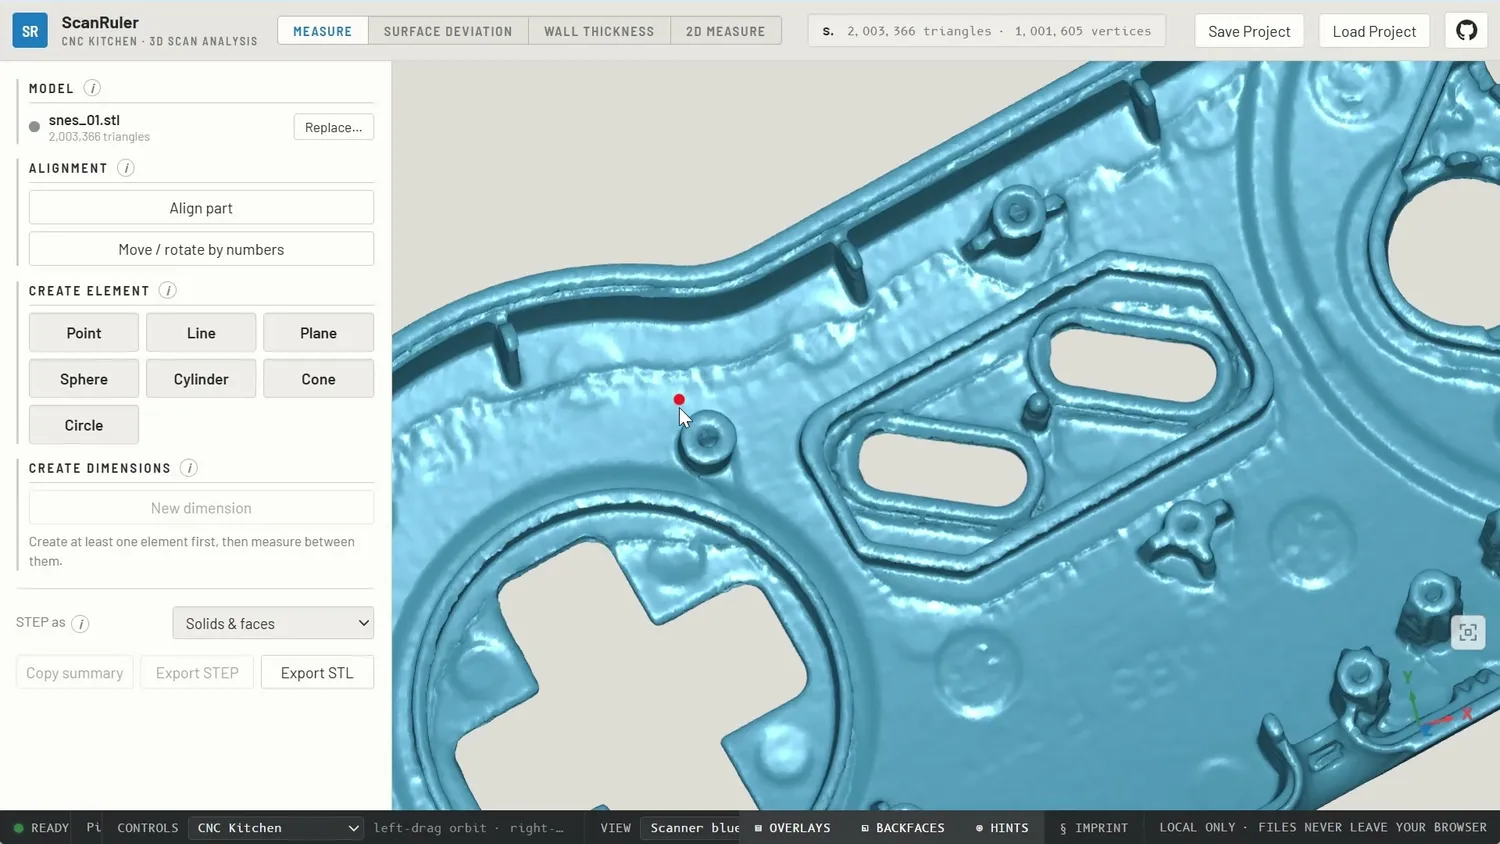Create a Cylinder element
The width and height of the screenshot is (1500, 844).
201,379
